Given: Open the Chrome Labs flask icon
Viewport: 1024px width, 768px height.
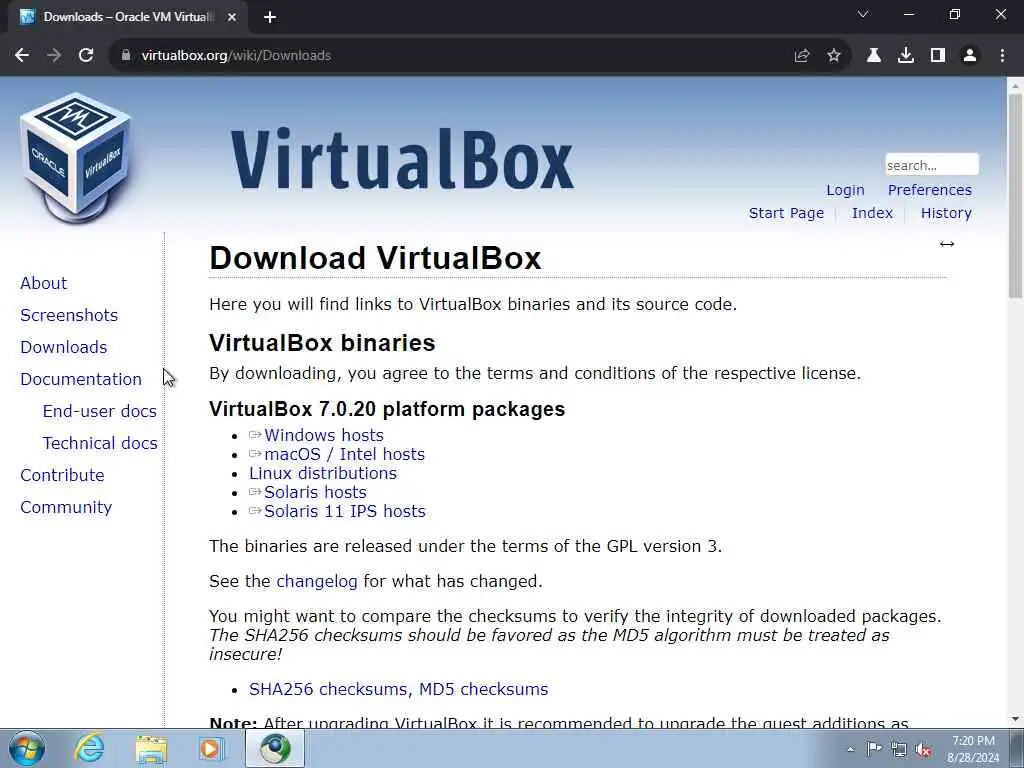Looking at the screenshot, I should [874, 56].
